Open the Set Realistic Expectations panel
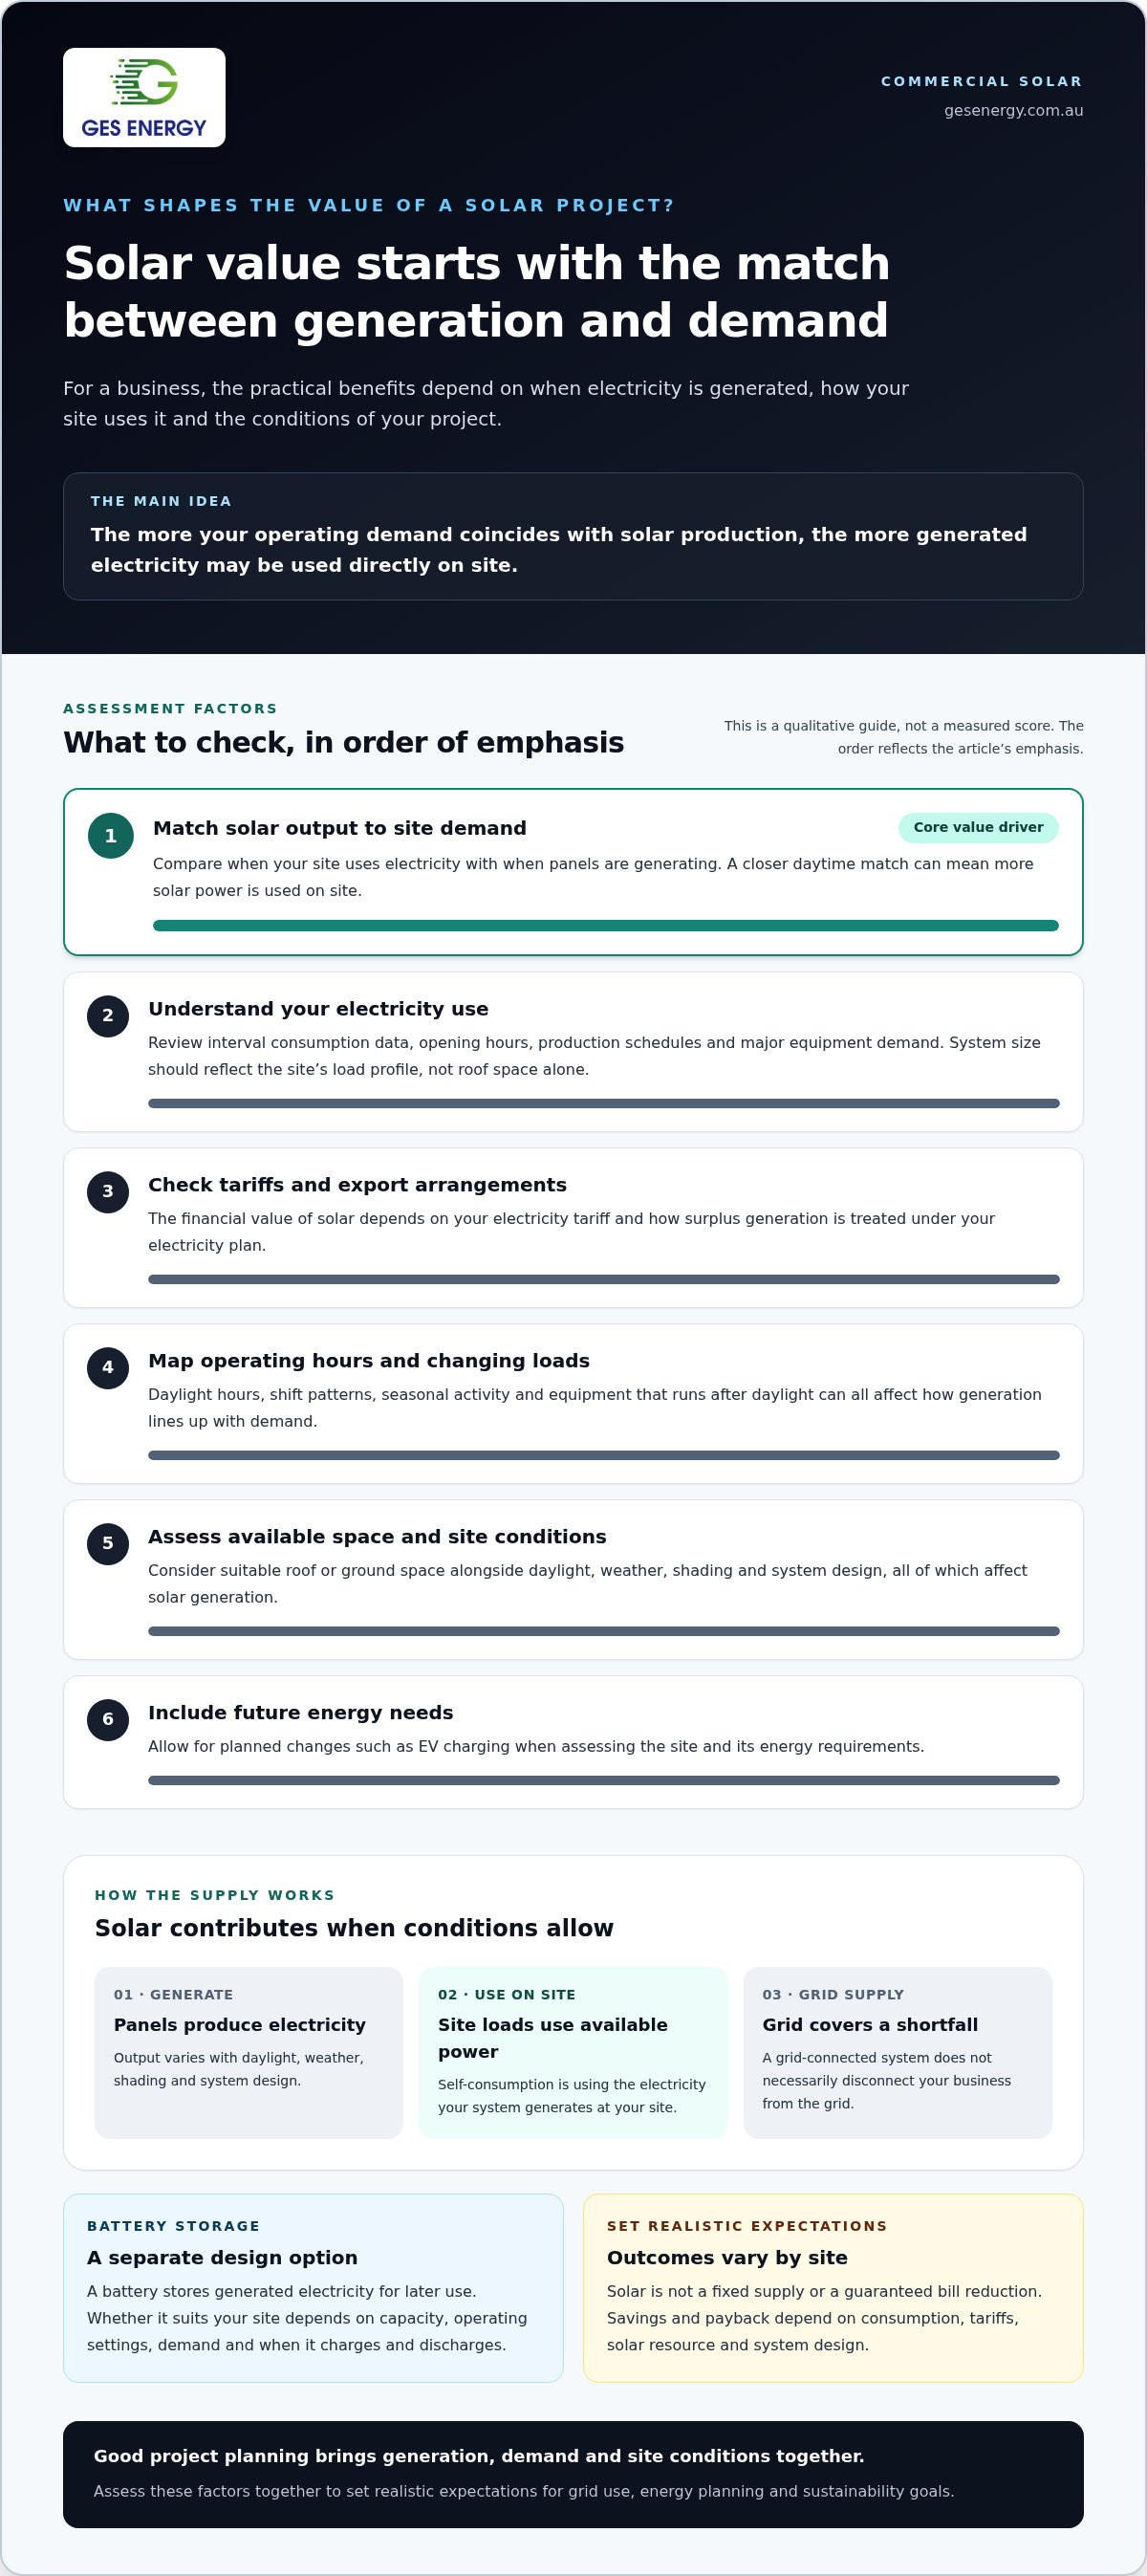 (x=833, y=2289)
